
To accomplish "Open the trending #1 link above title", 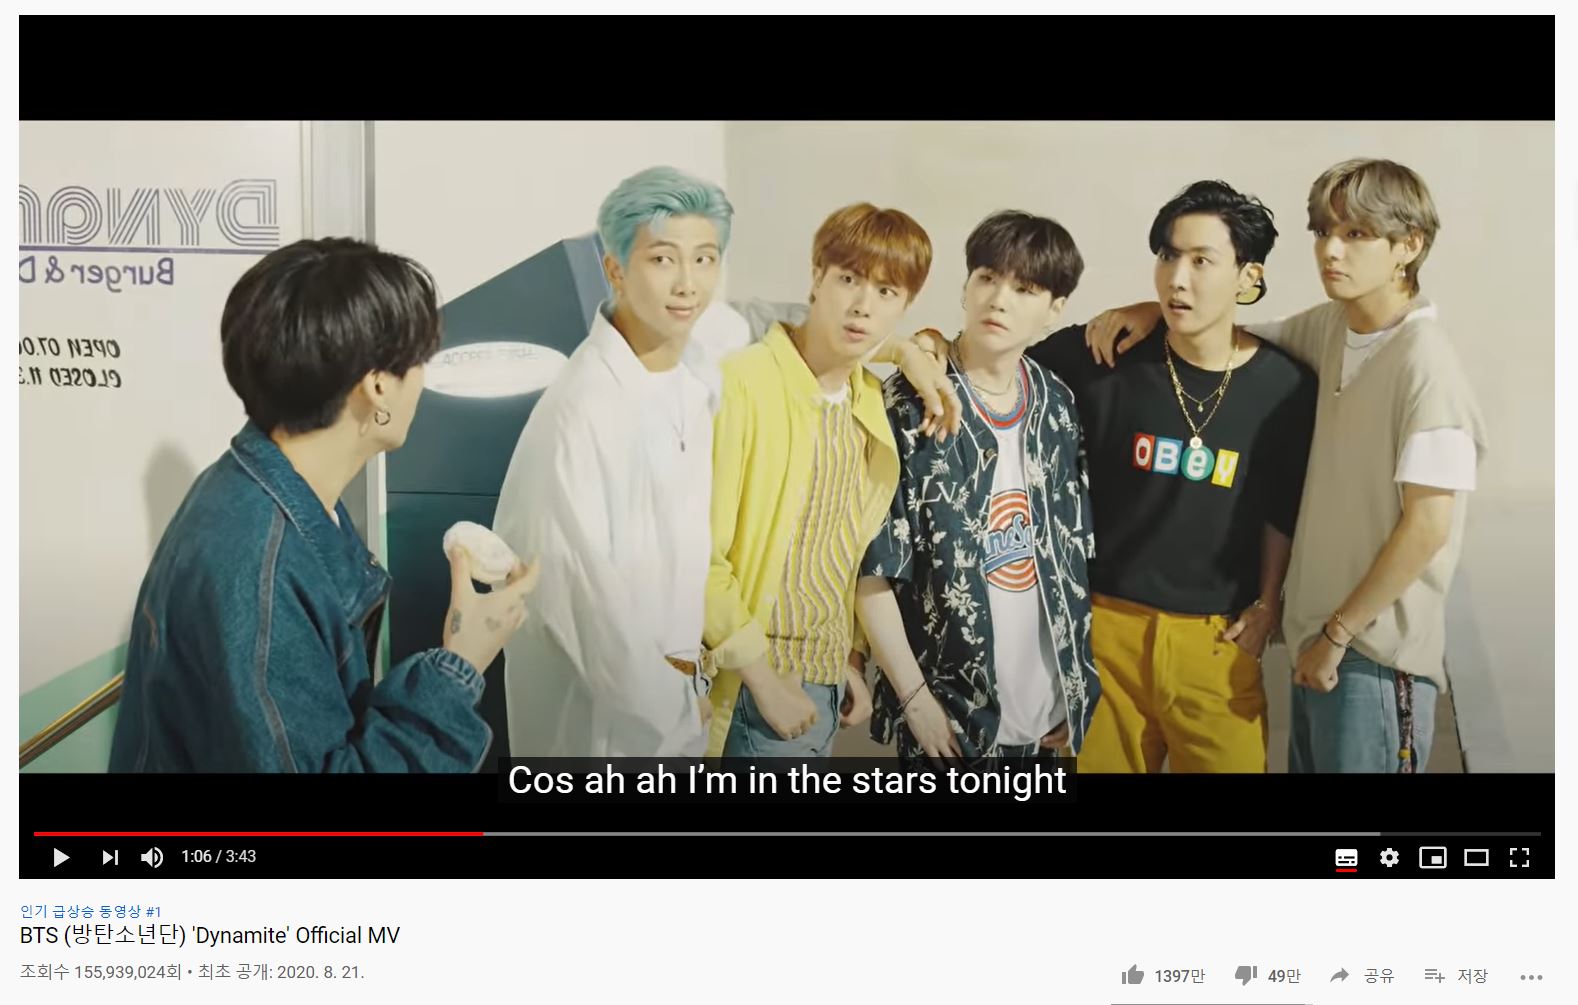I will [x=90, y=911].
